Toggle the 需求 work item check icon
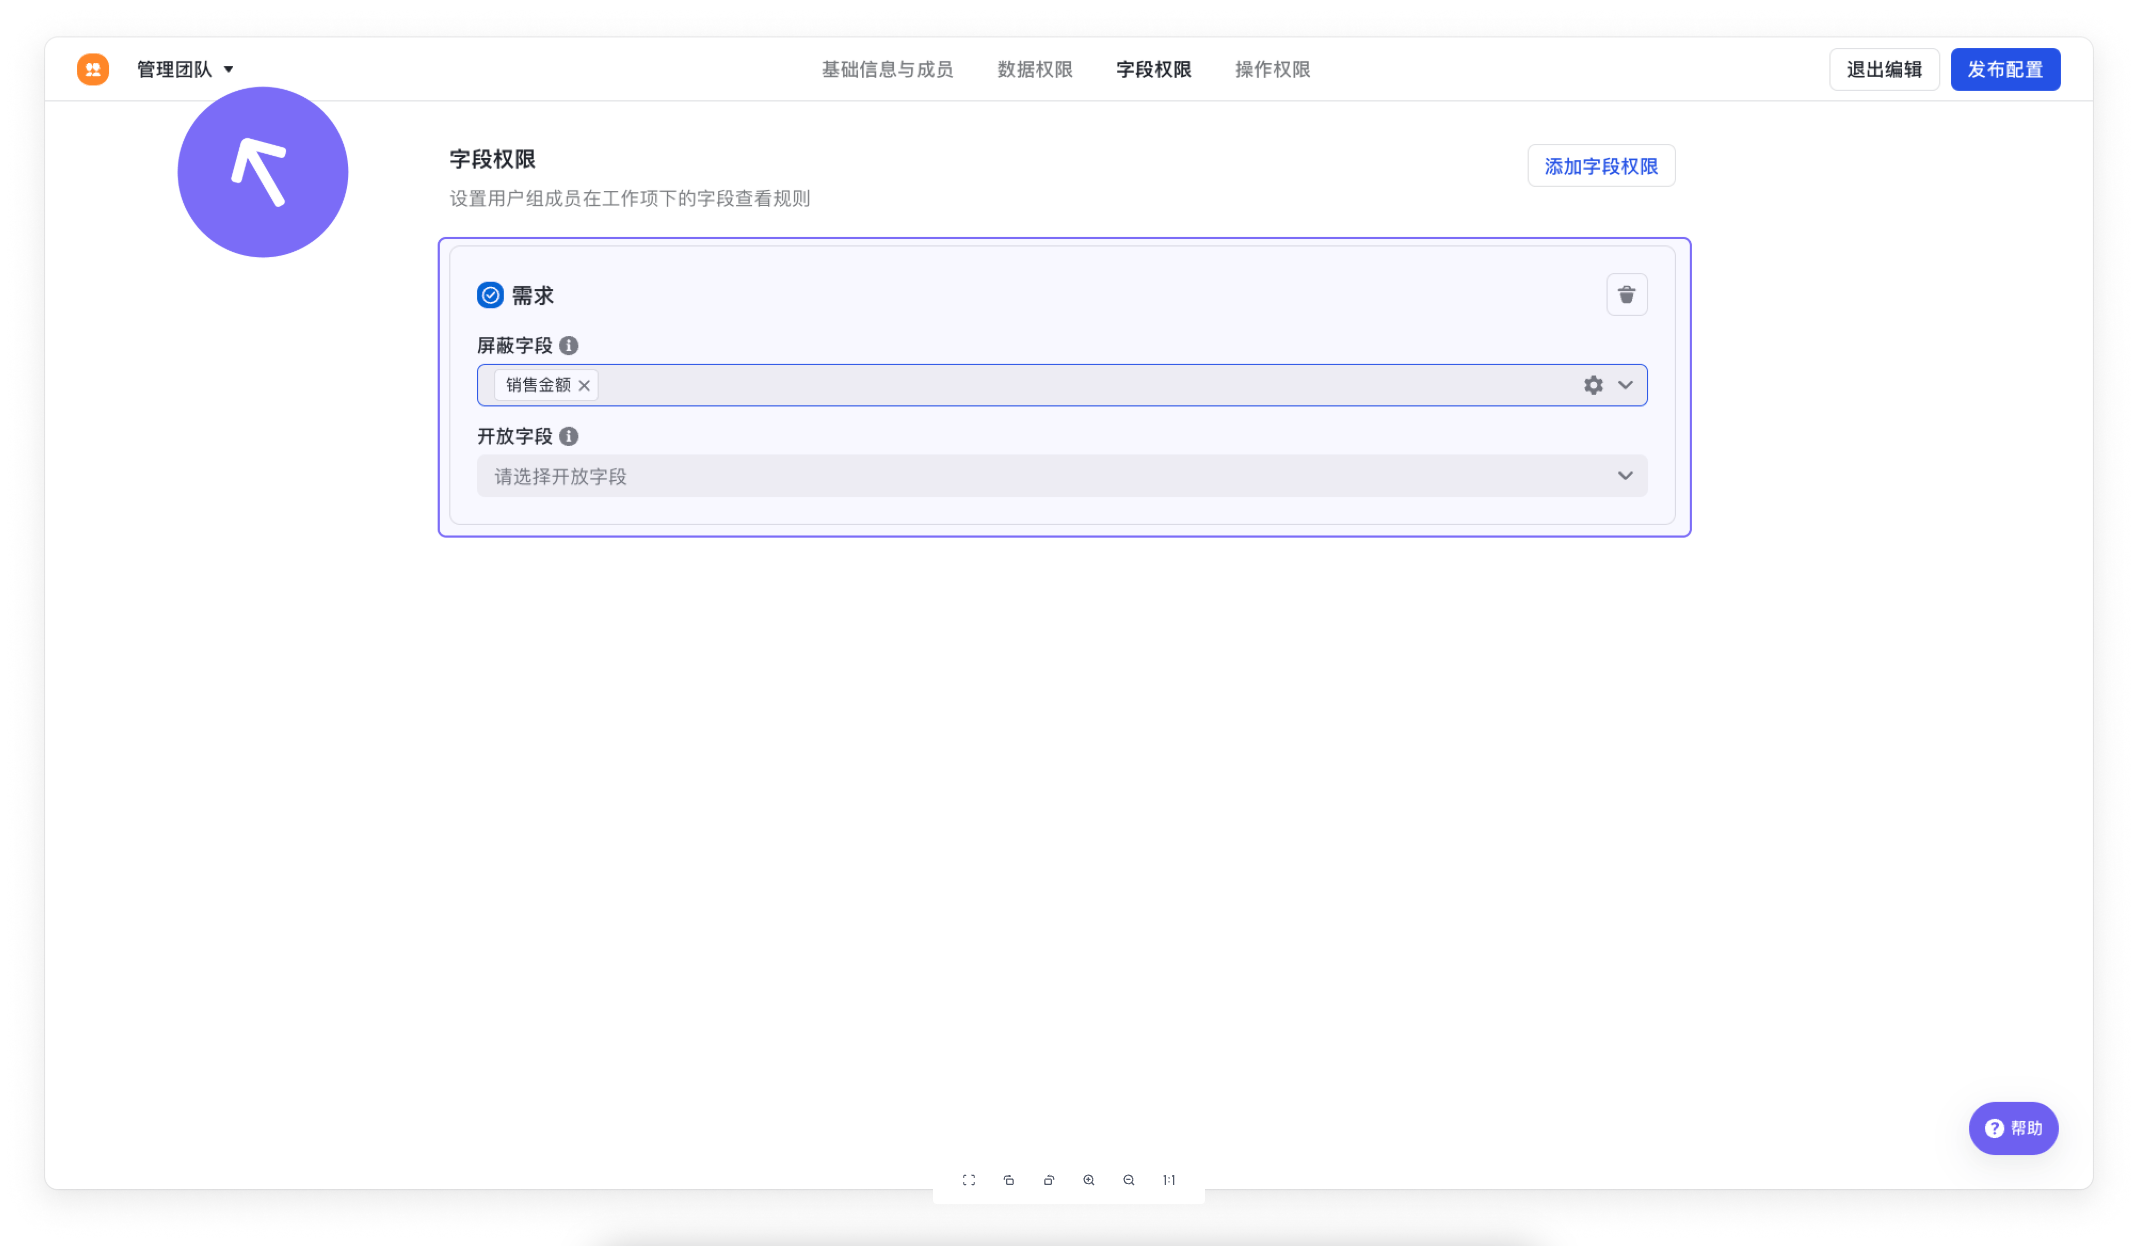2139x1246 pixels. click(x=490, y=295)
